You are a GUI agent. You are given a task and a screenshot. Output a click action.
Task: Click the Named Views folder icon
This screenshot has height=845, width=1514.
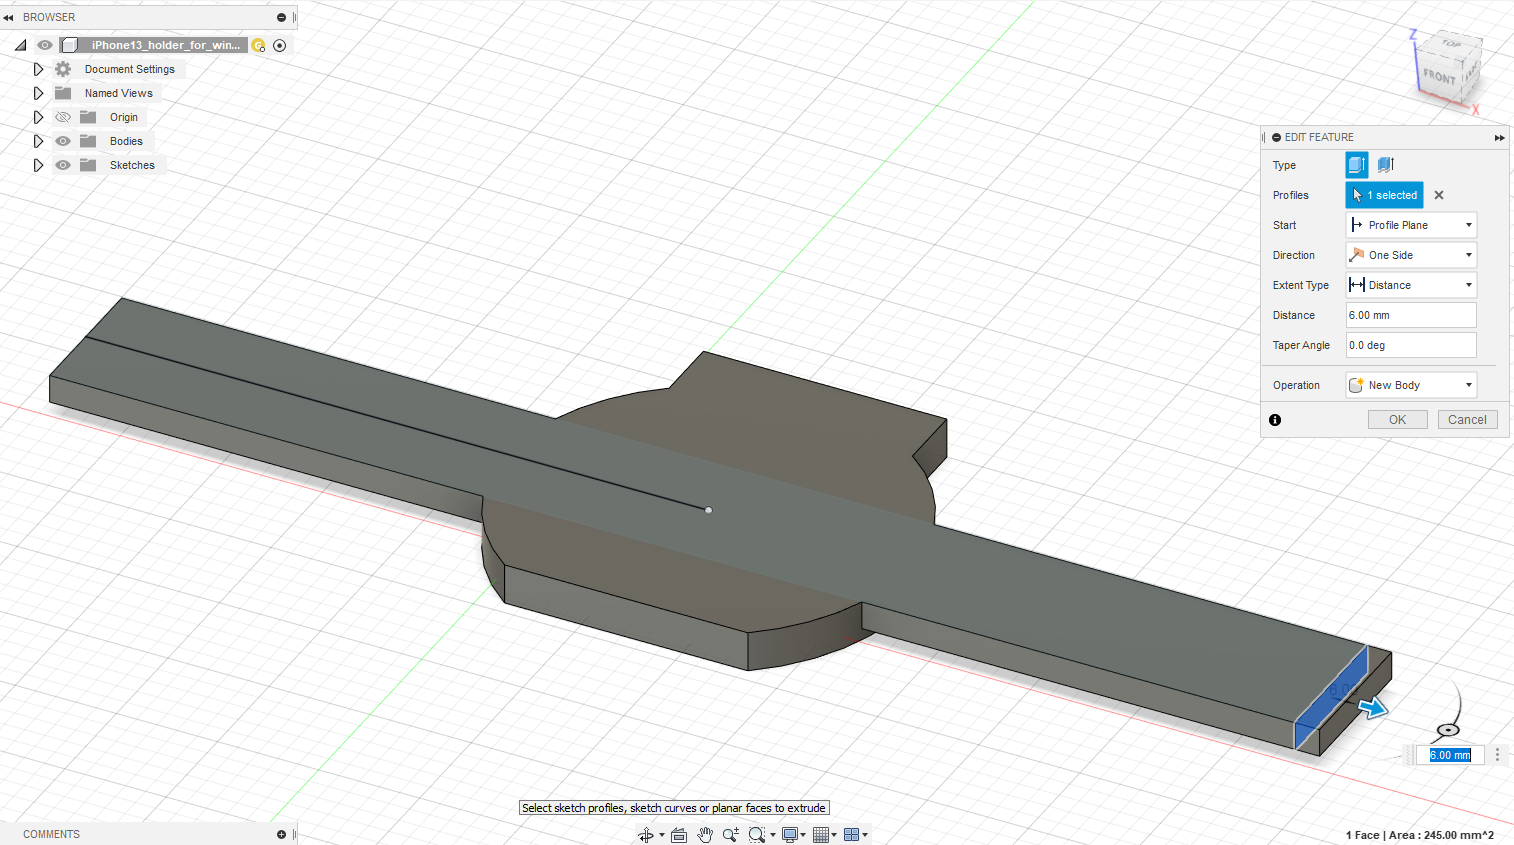click(63, 93)
